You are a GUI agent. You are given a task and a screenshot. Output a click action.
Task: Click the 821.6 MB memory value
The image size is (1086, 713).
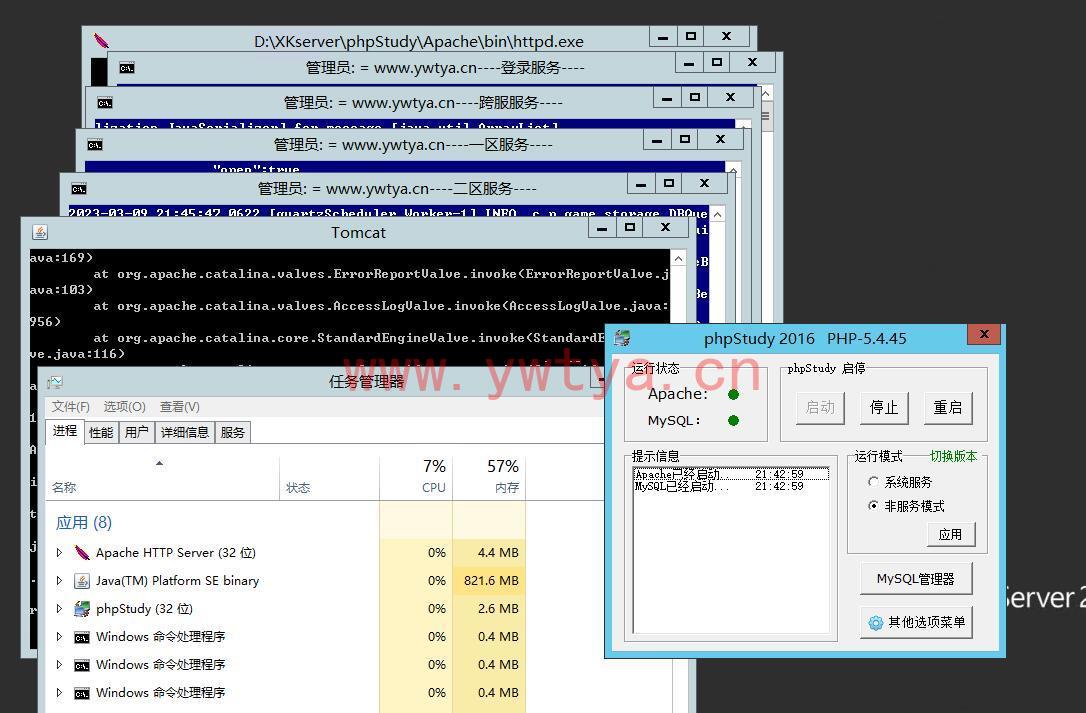click(491, 581)
